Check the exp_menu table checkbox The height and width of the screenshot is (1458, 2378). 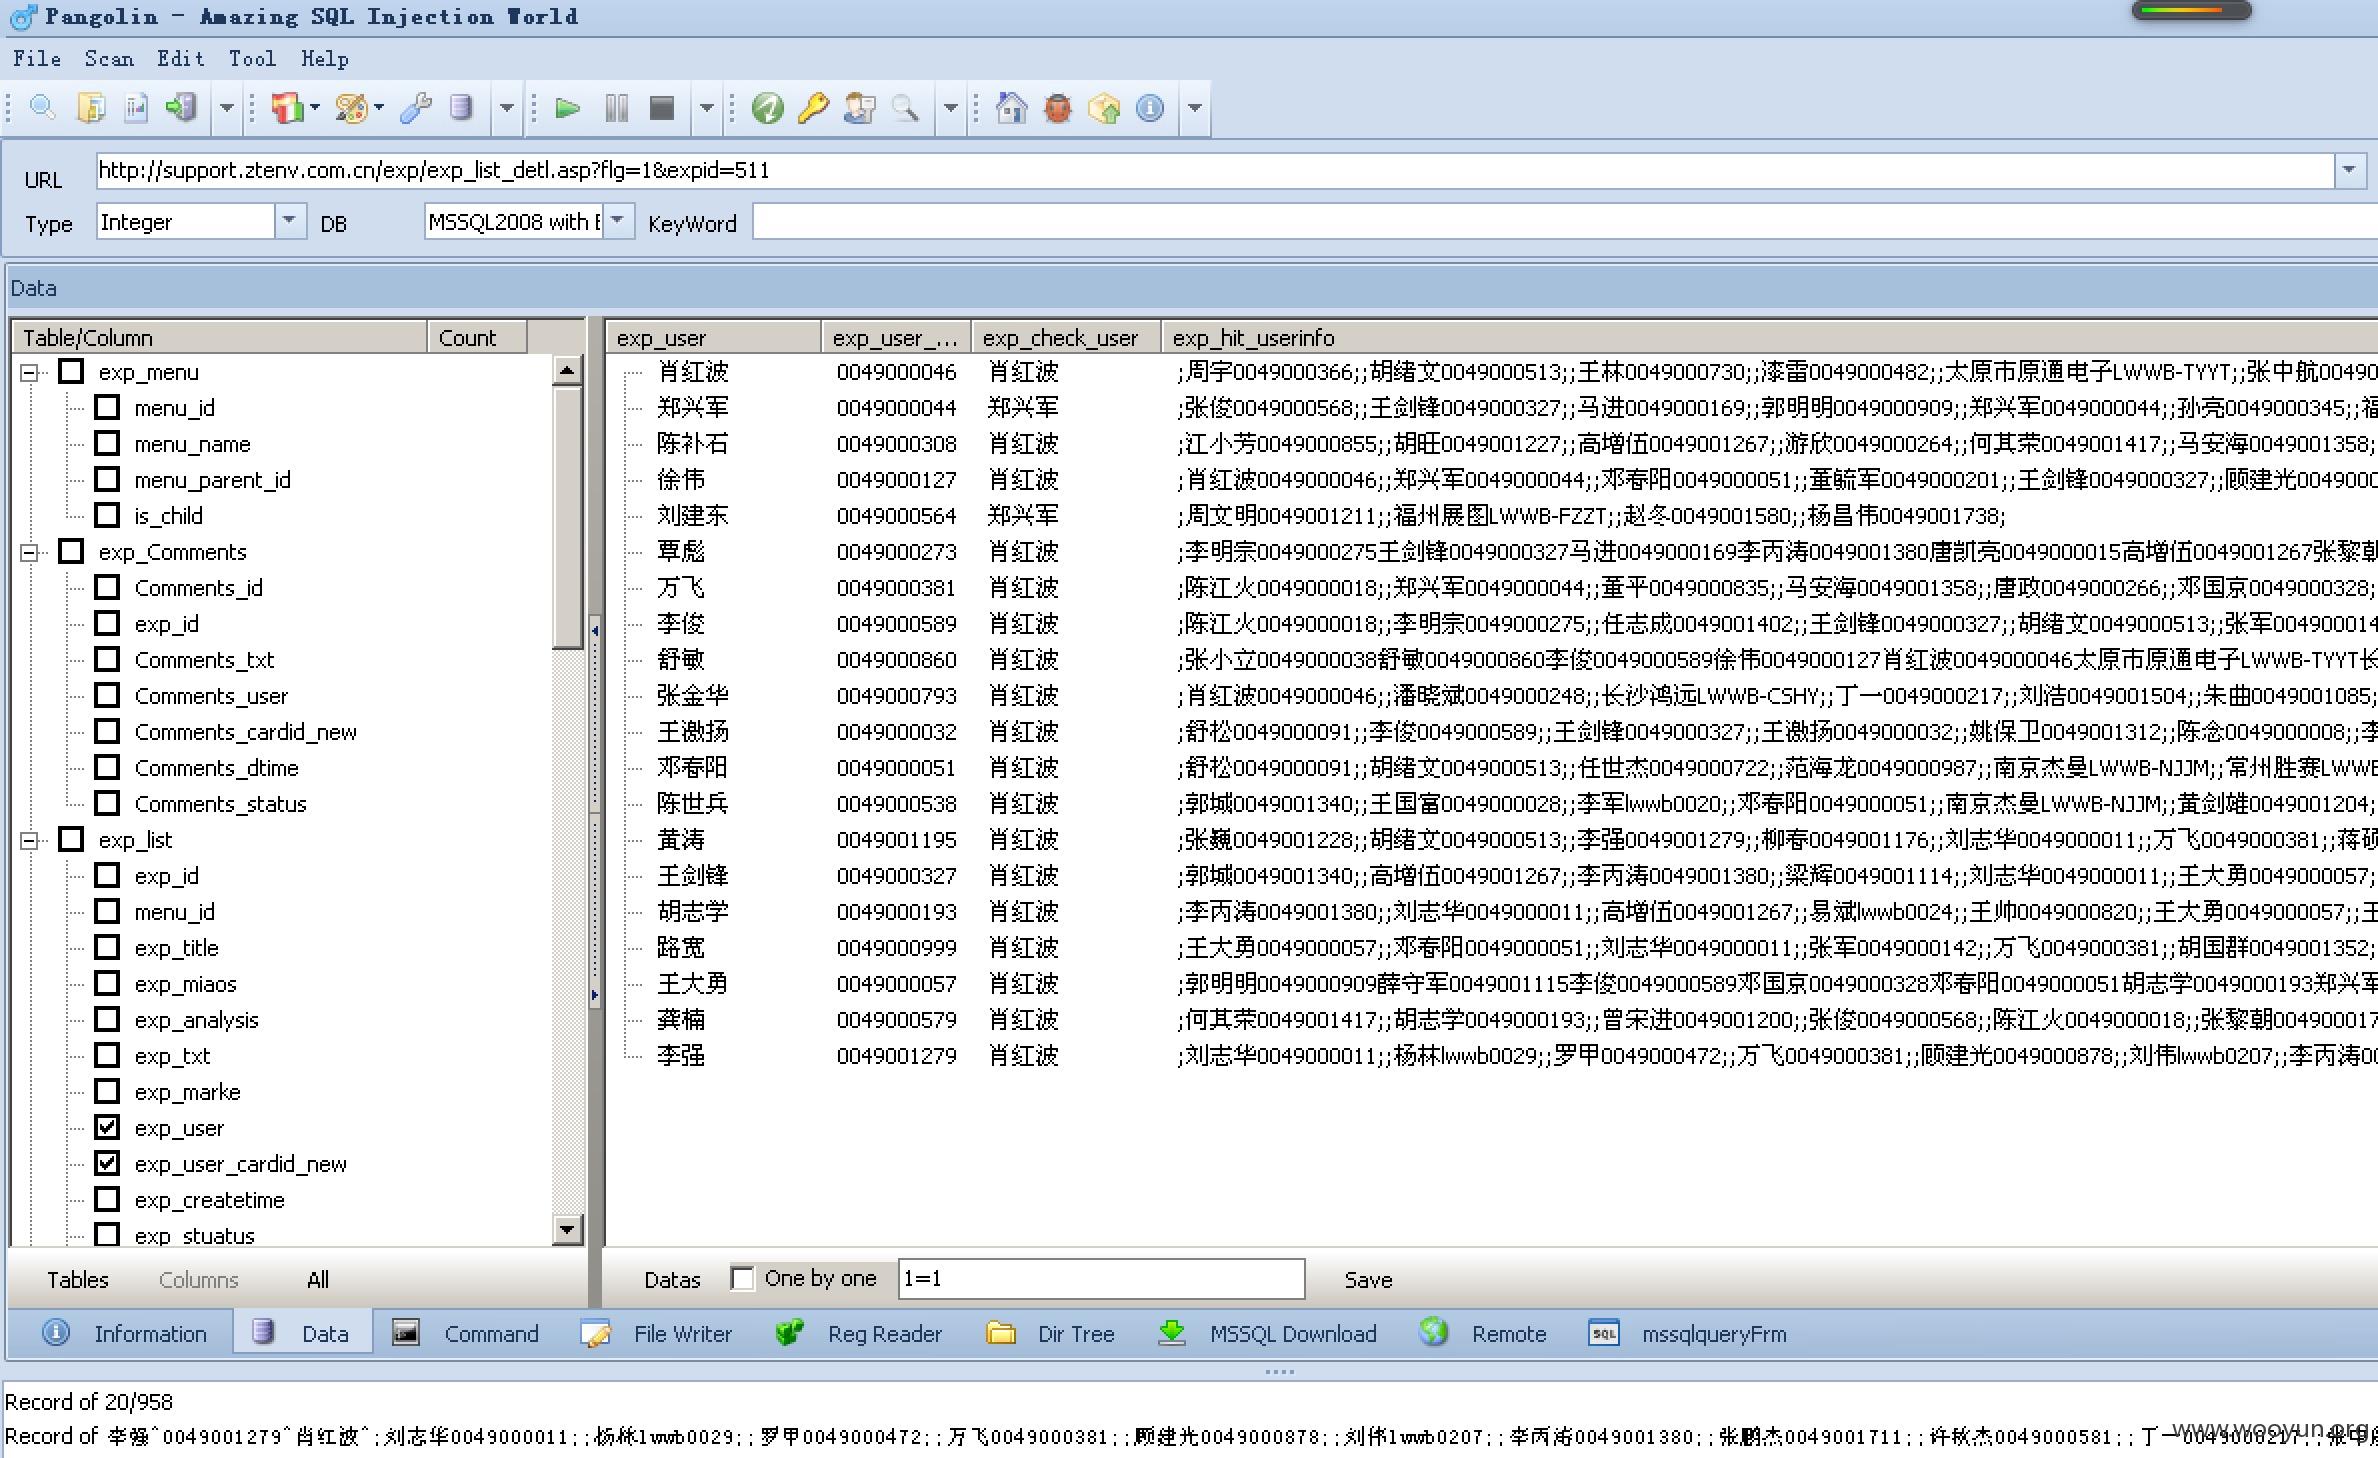pyautogui.click(x=71, y=372)
